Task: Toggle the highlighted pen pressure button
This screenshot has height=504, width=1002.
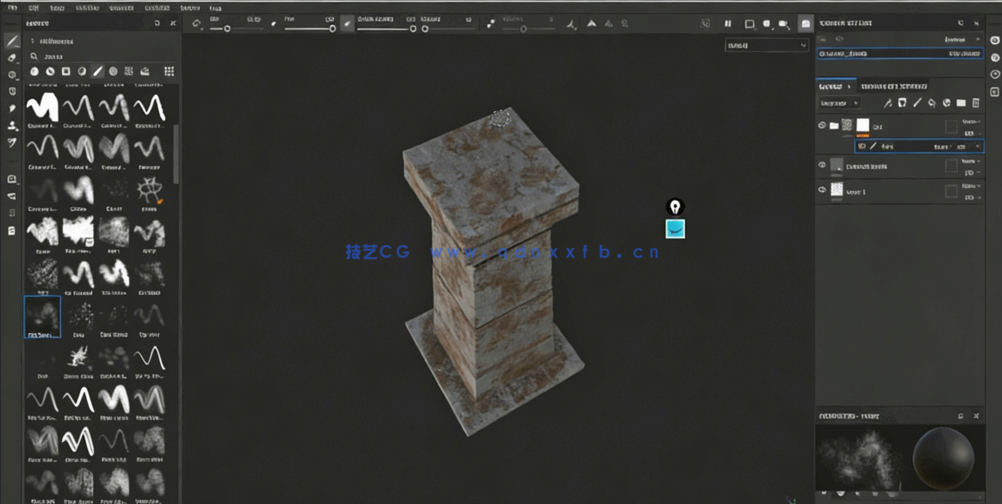Action: click(348, 24)
